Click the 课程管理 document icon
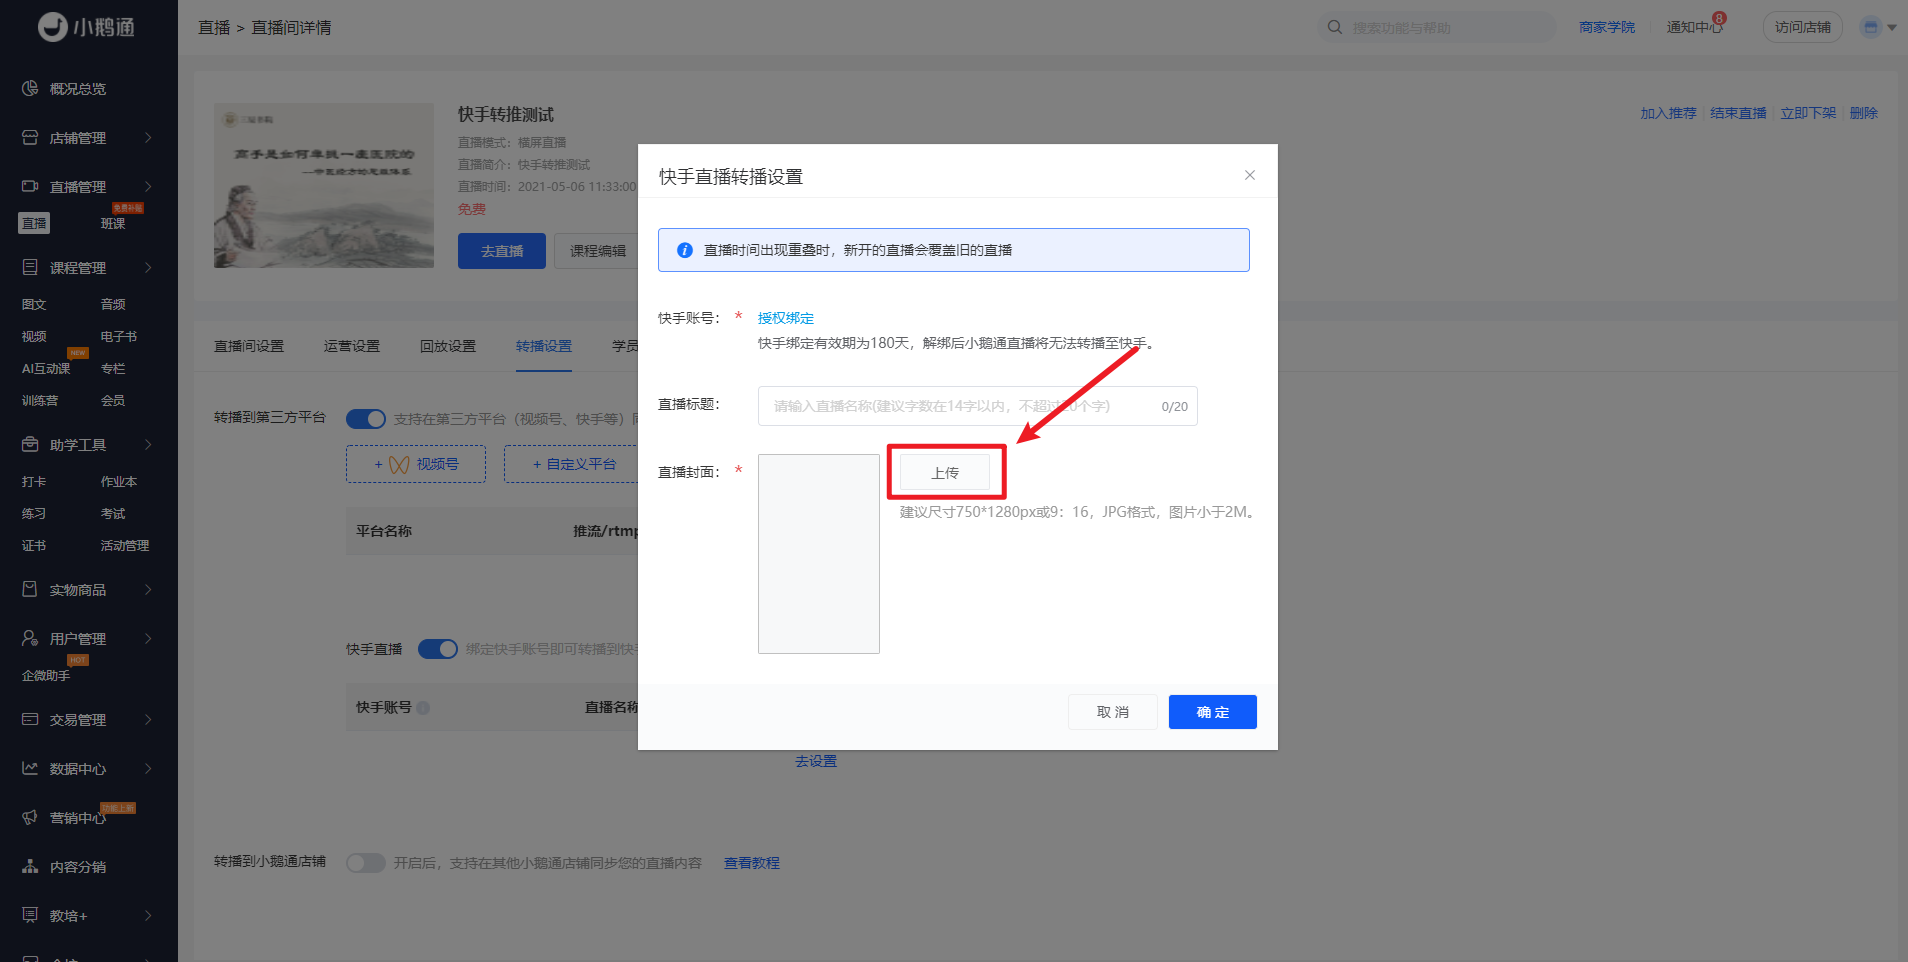The height and width of the screenshot is (962, 1908). click(x=30, y=267)
